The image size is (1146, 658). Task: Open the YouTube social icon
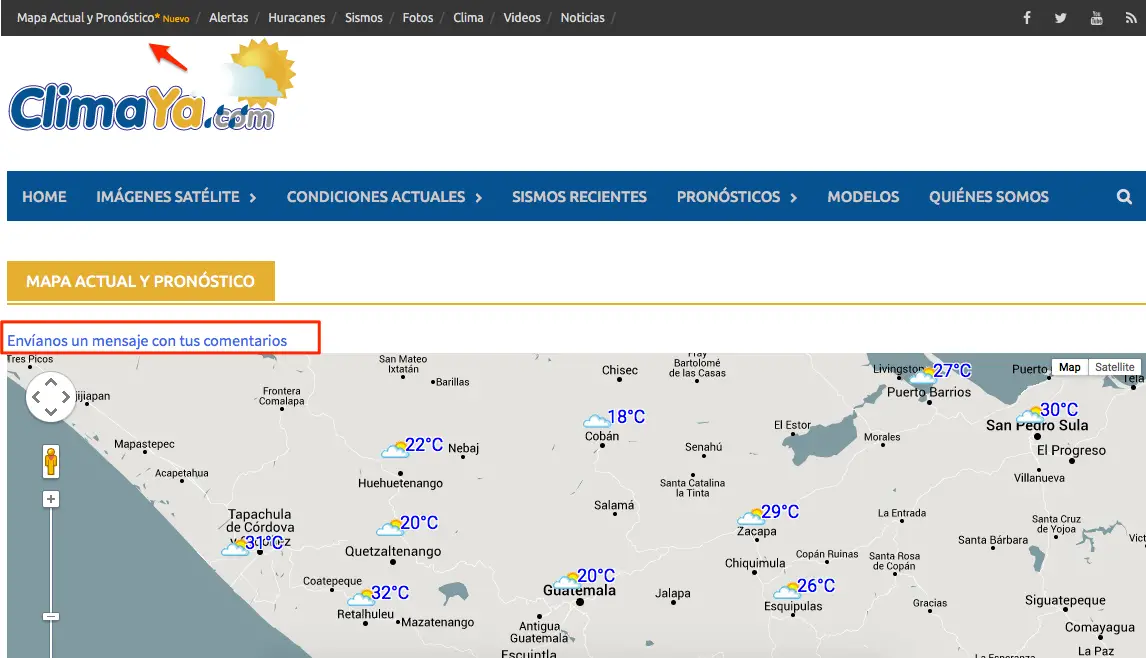pyautogui.click(x=1096, y=18)
